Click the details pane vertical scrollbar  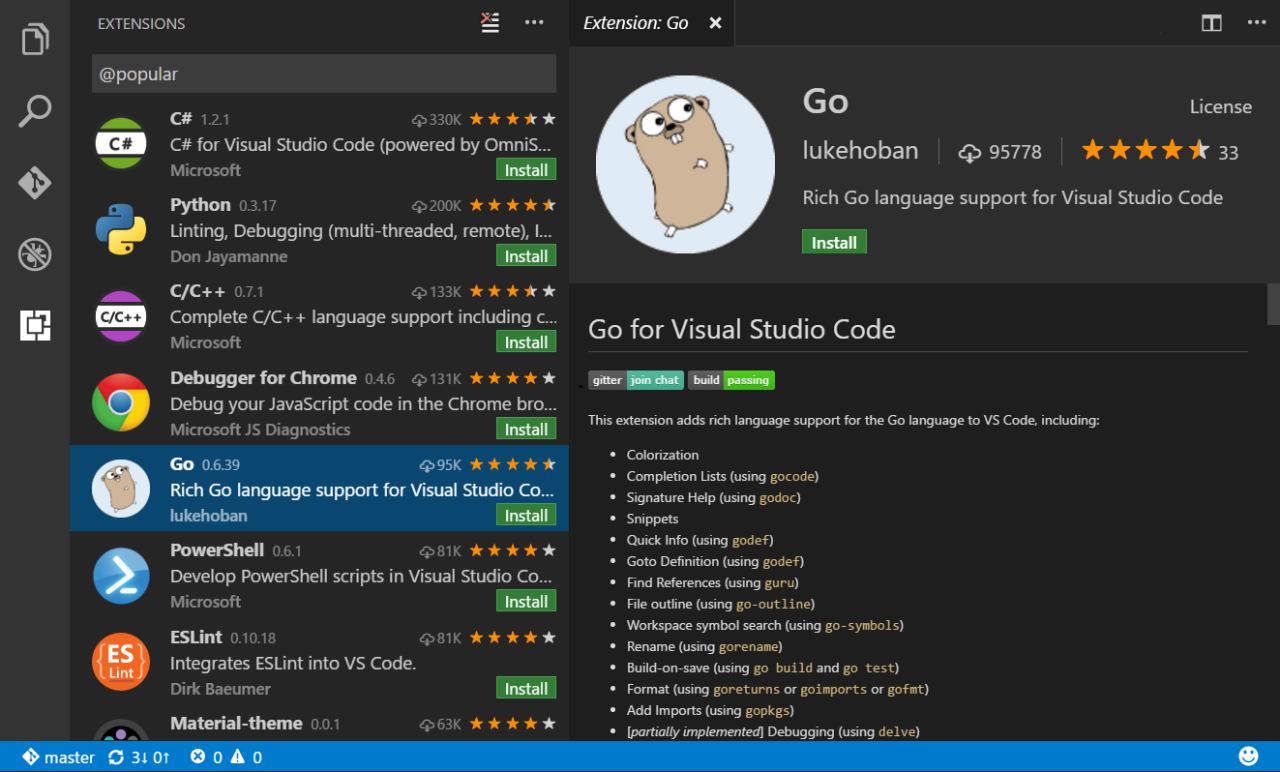(1273, 304)
